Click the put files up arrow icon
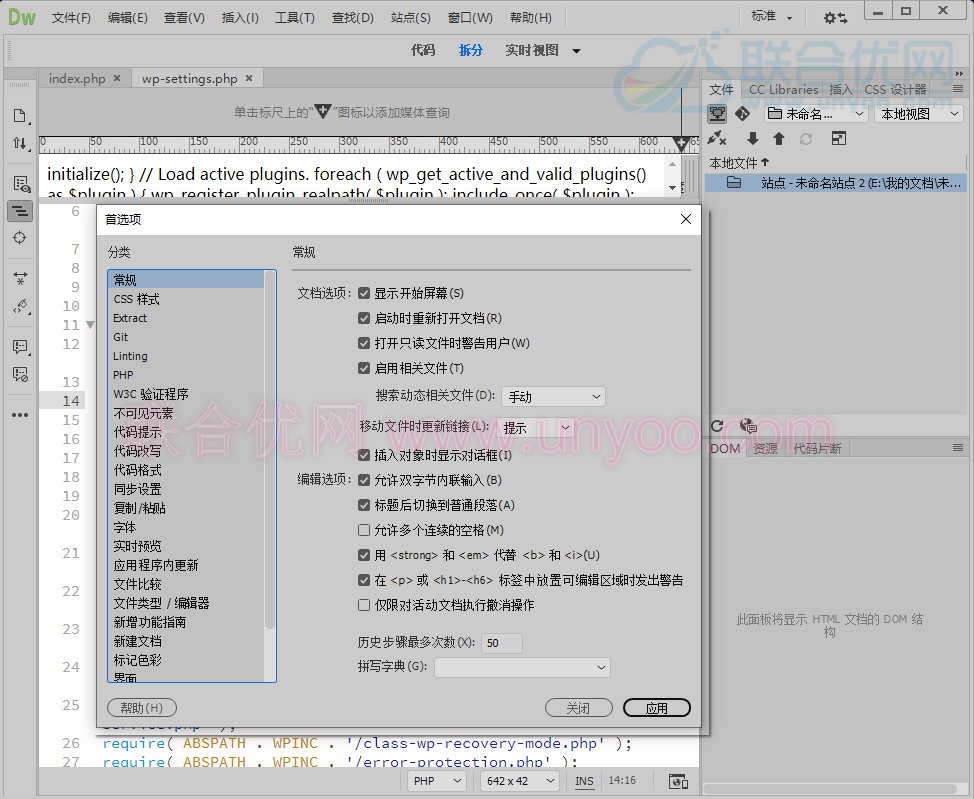The image size is (974, 799). pos(779,139)
